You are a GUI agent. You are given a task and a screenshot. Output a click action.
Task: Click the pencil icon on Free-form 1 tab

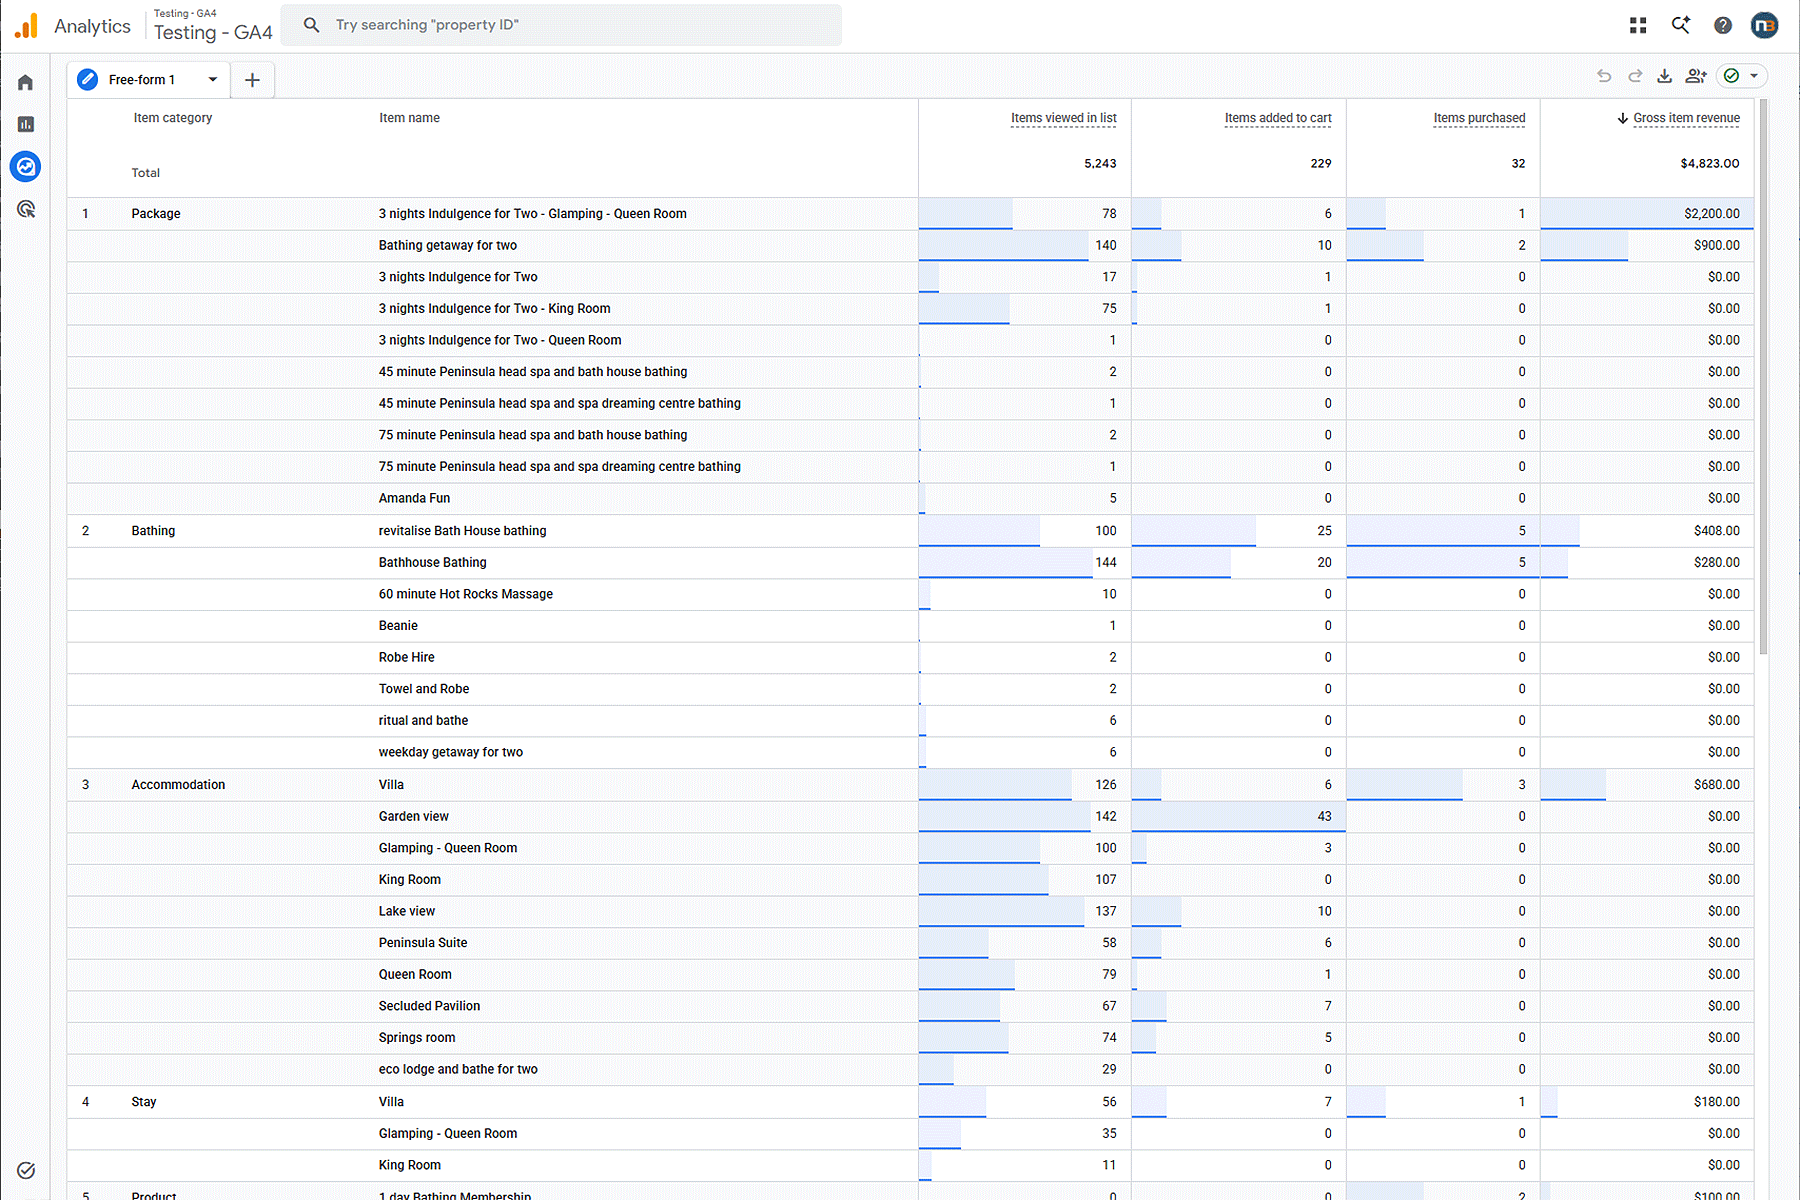tap(88, 80)
